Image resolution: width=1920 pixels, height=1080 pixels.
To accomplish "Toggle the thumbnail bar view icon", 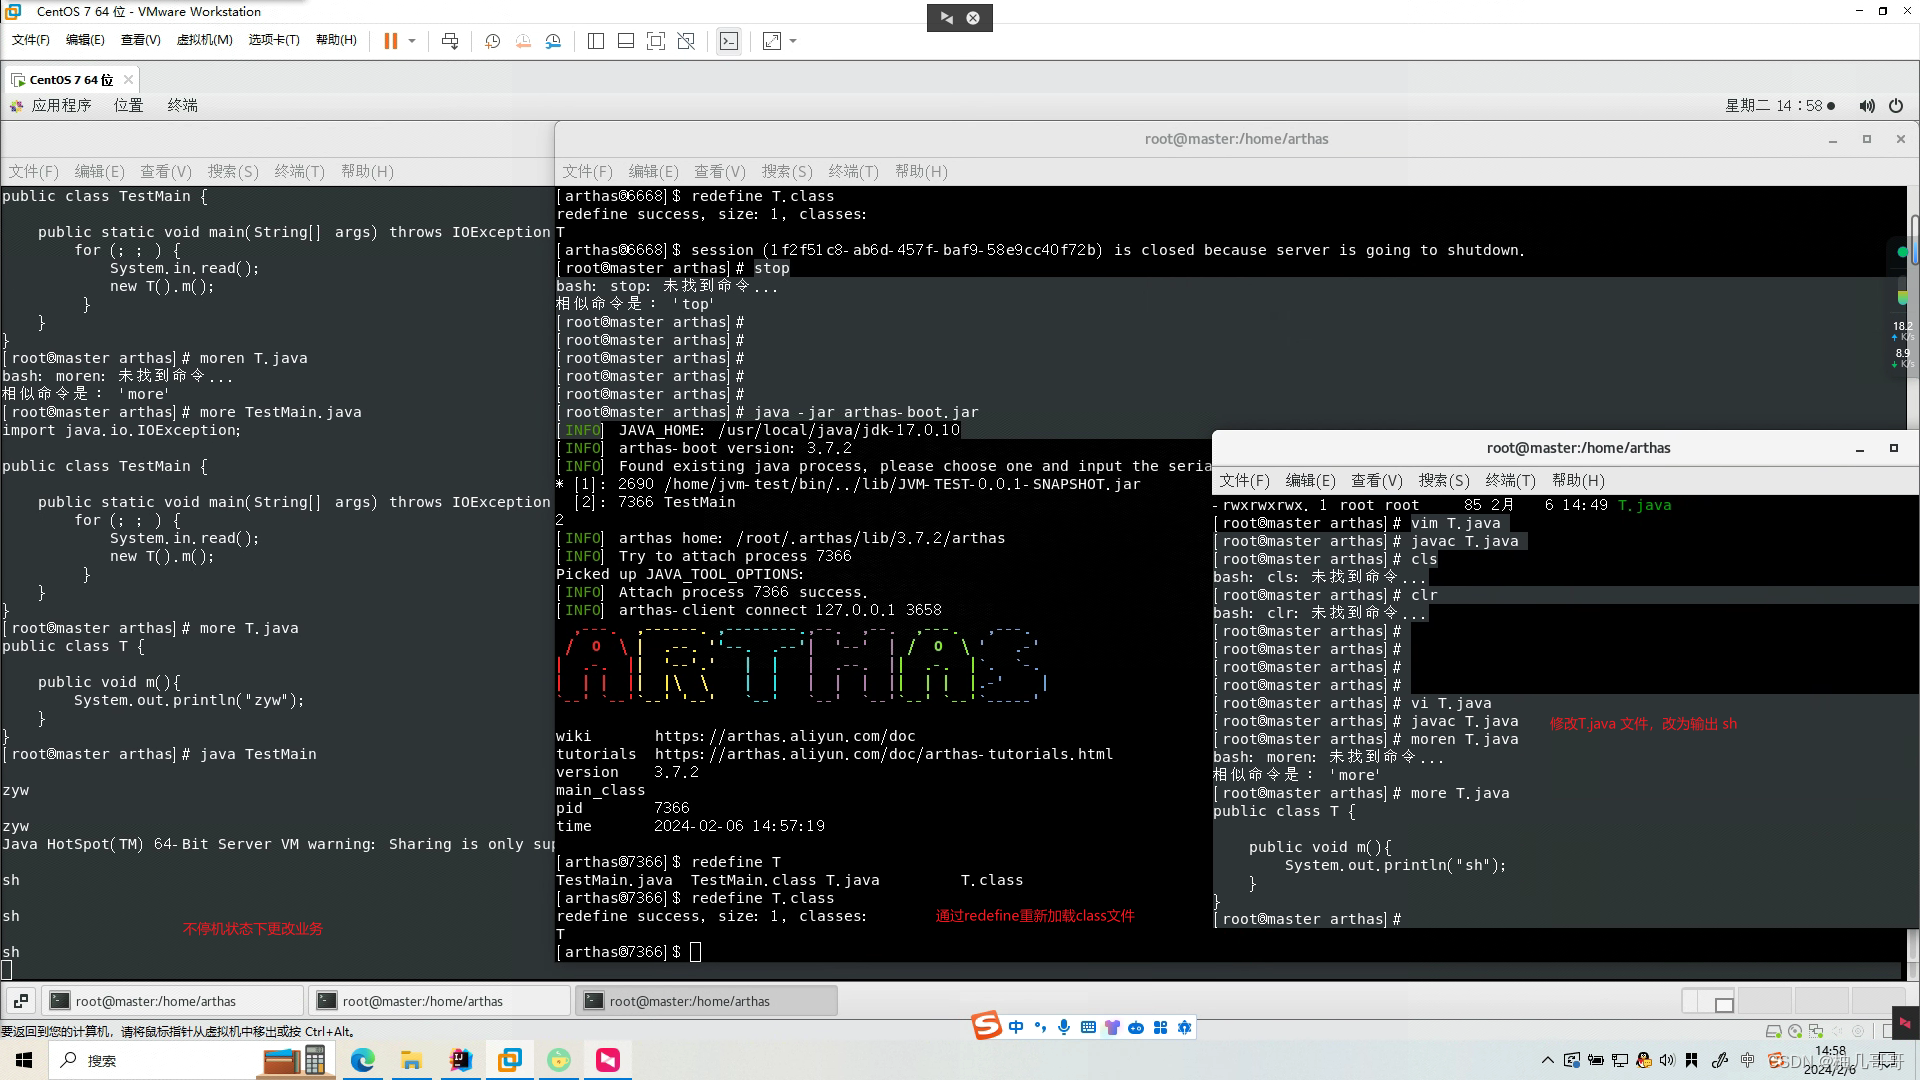I will point(626,41).
